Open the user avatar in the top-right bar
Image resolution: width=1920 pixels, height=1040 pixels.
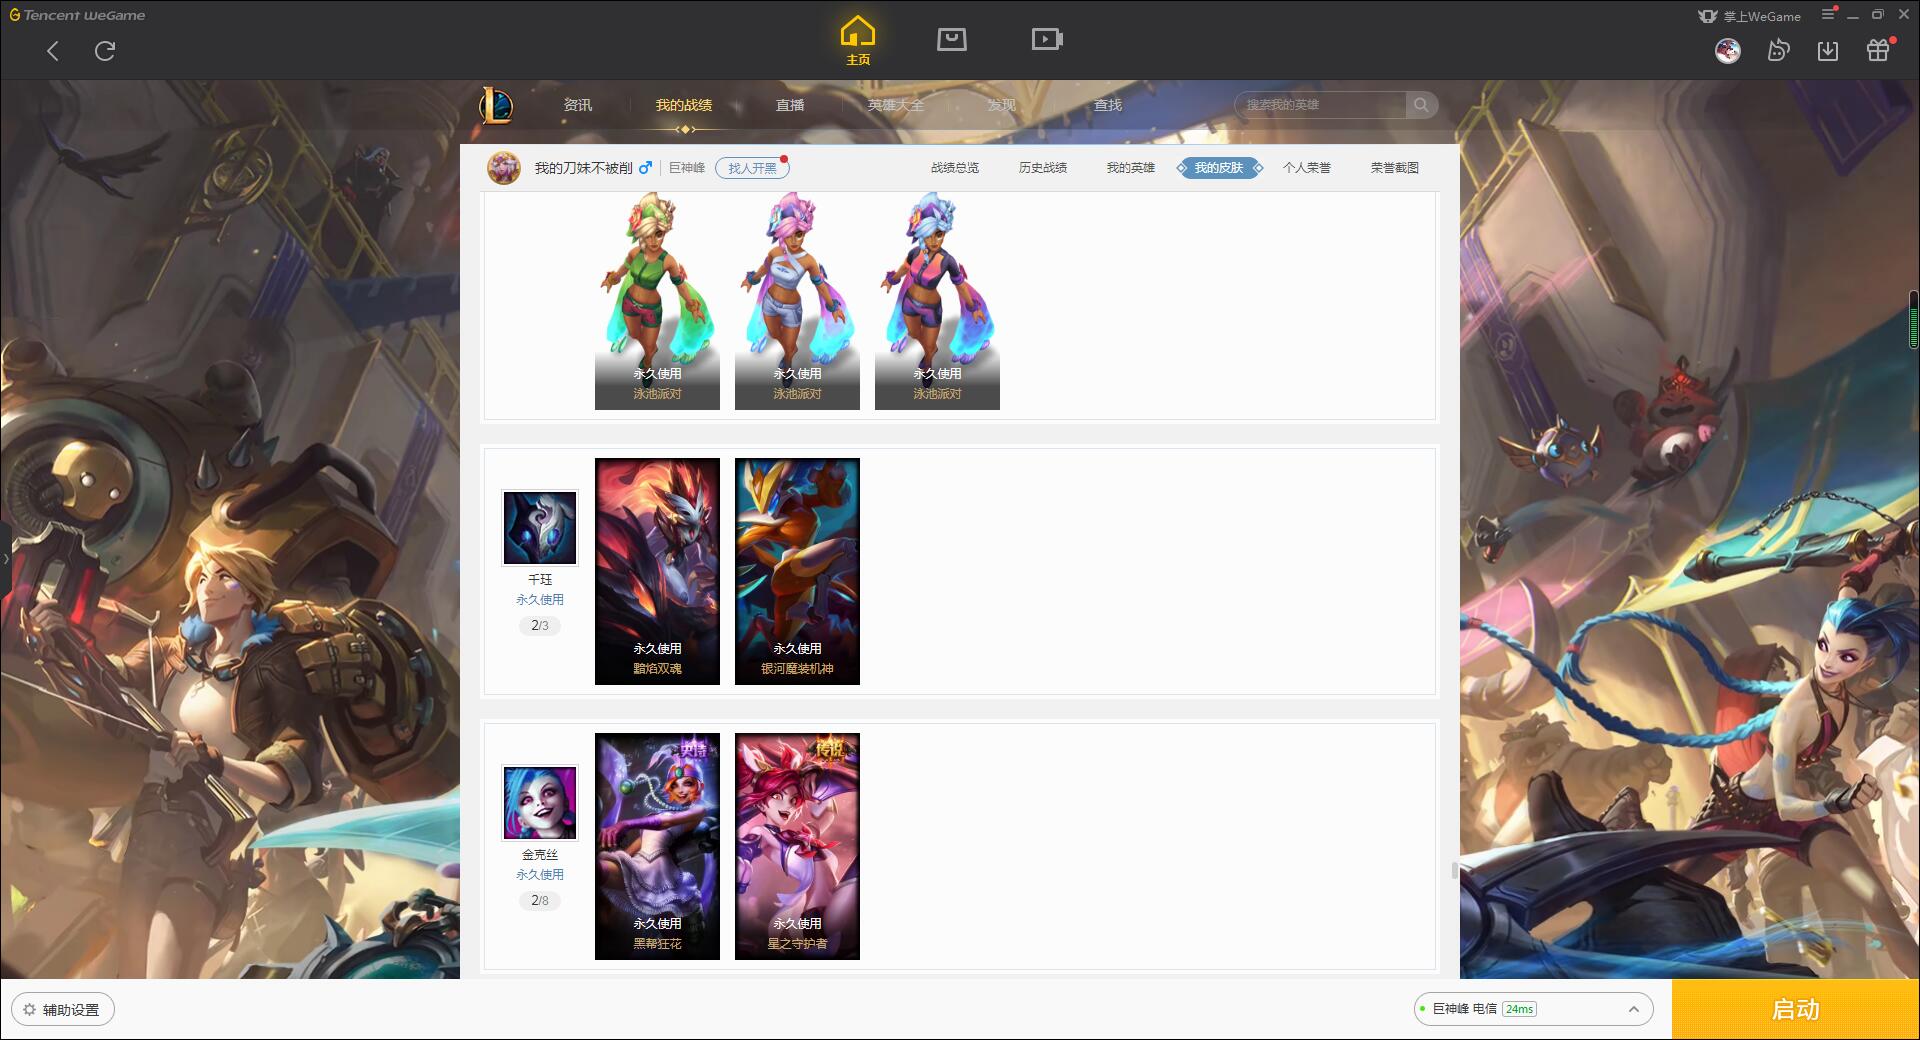(x=1727, y=50)
